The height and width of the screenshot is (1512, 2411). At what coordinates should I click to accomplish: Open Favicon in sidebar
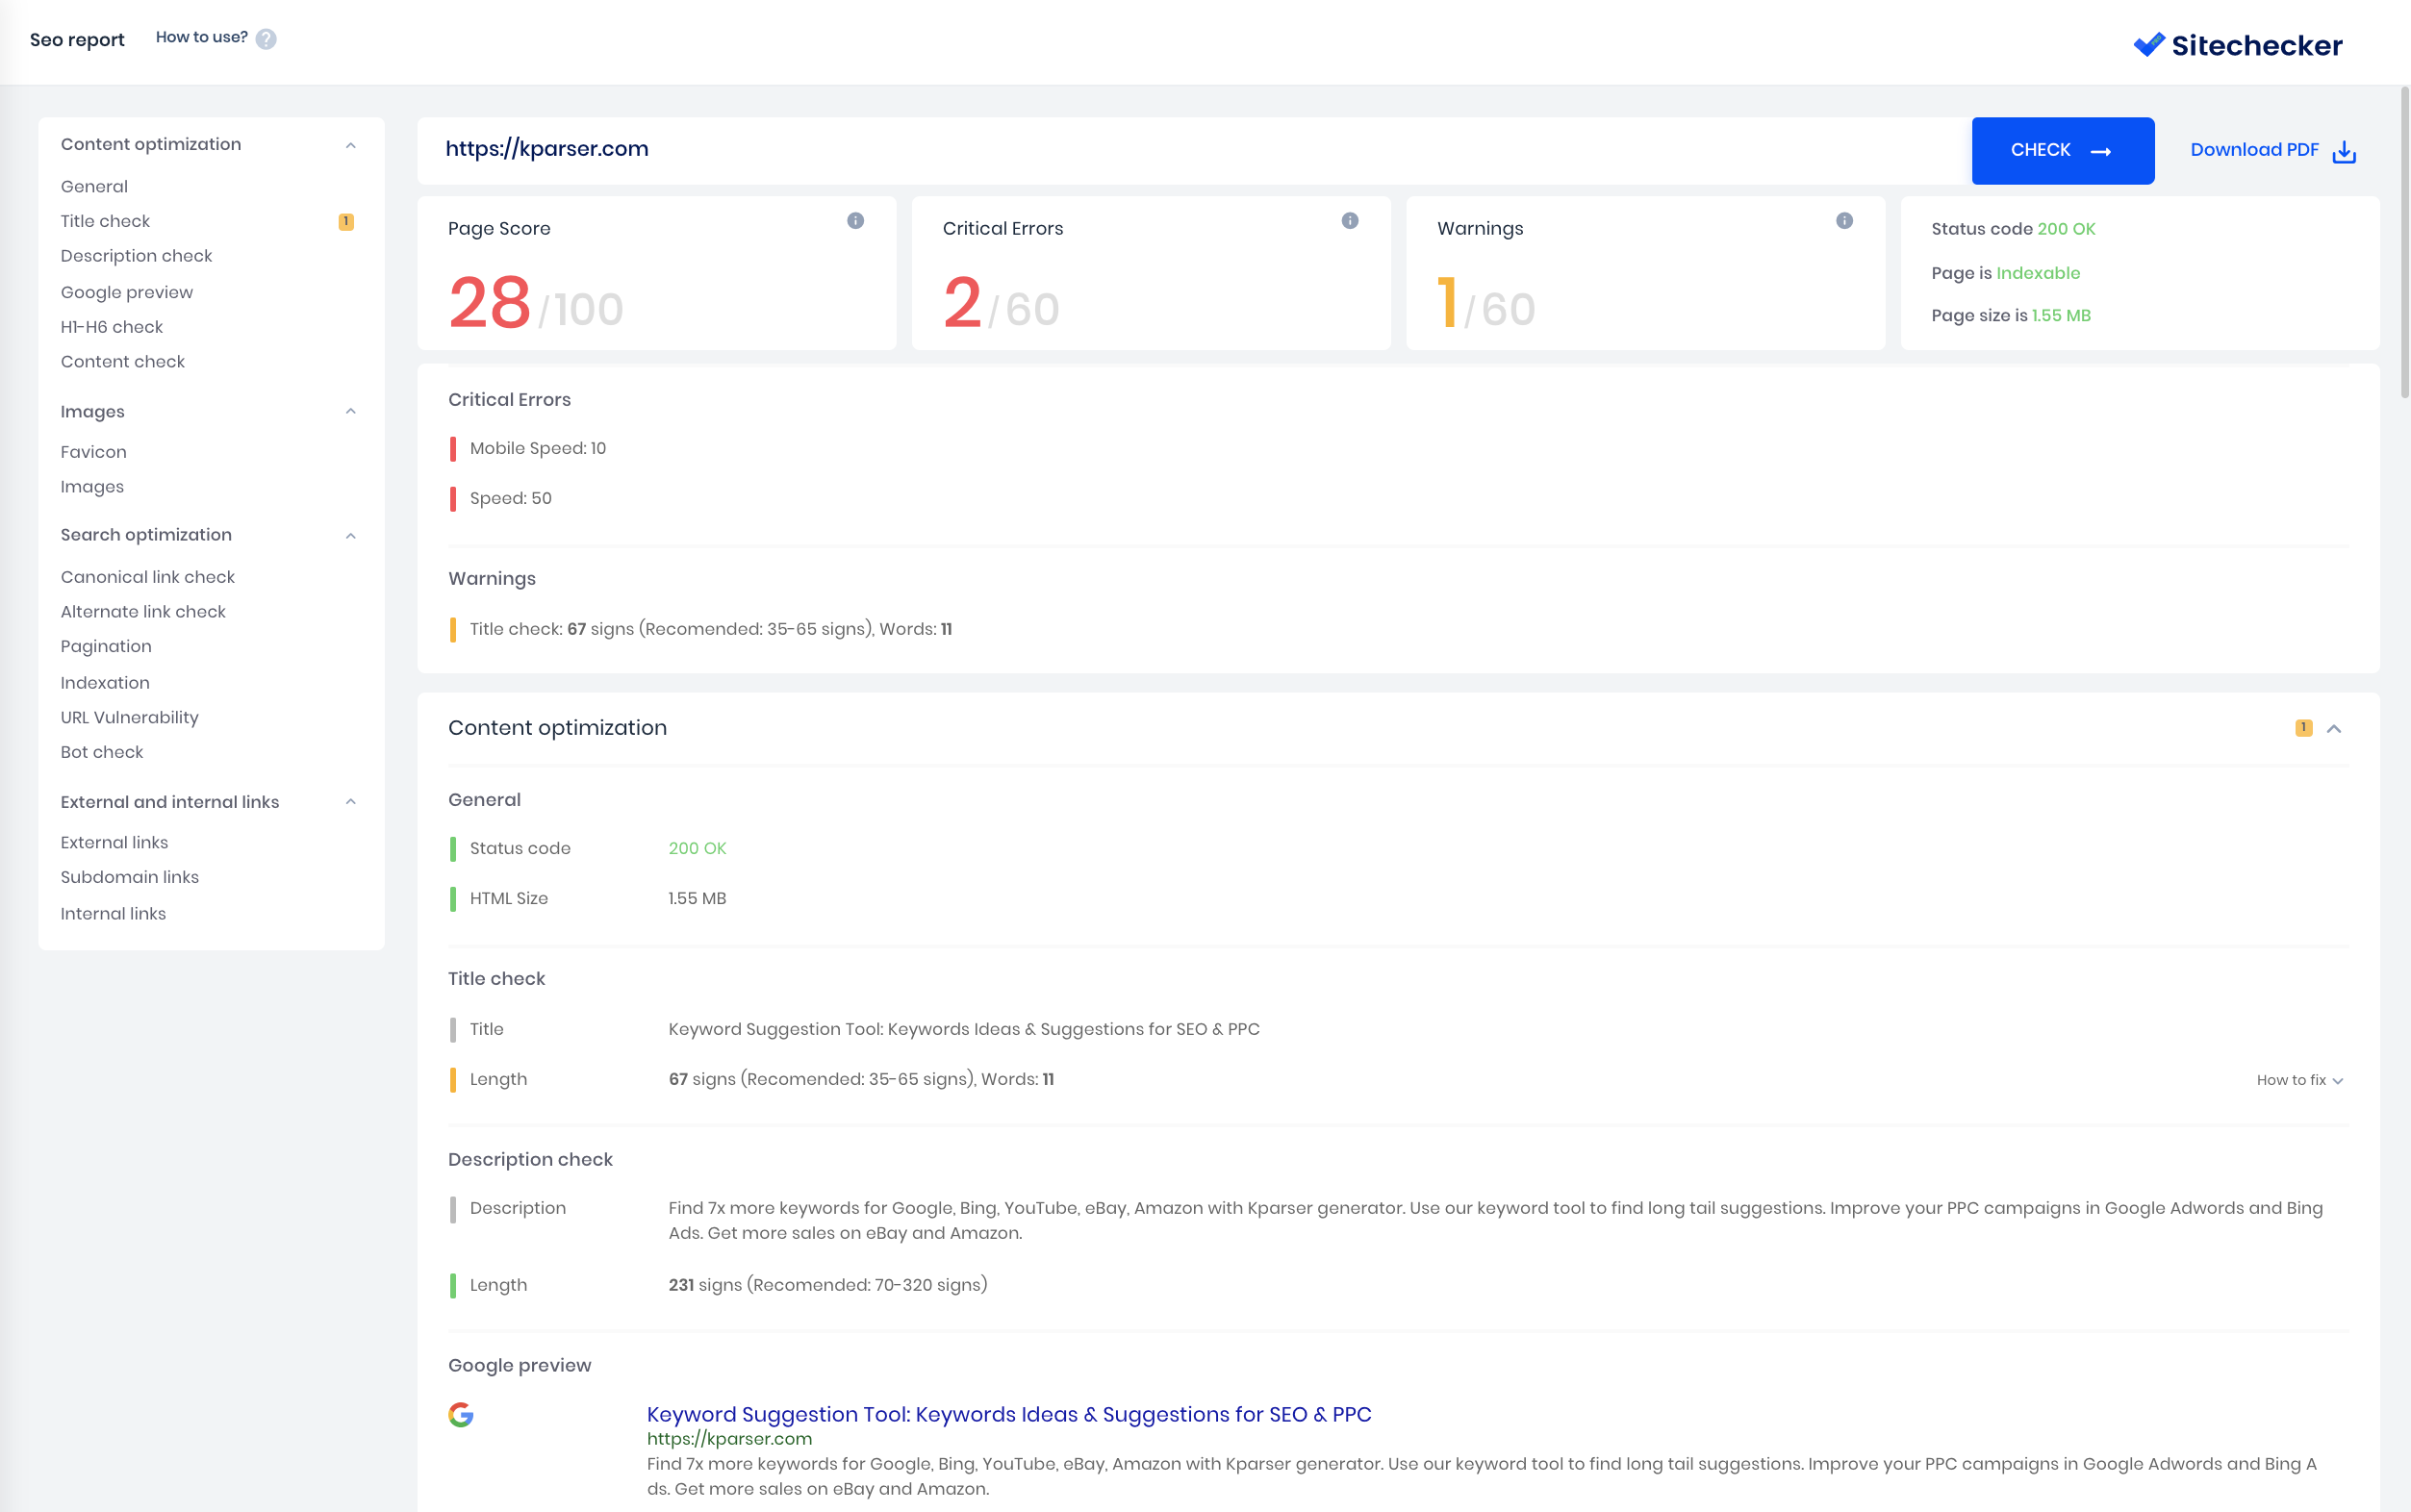pyautogui.click(x=93, y=452)
